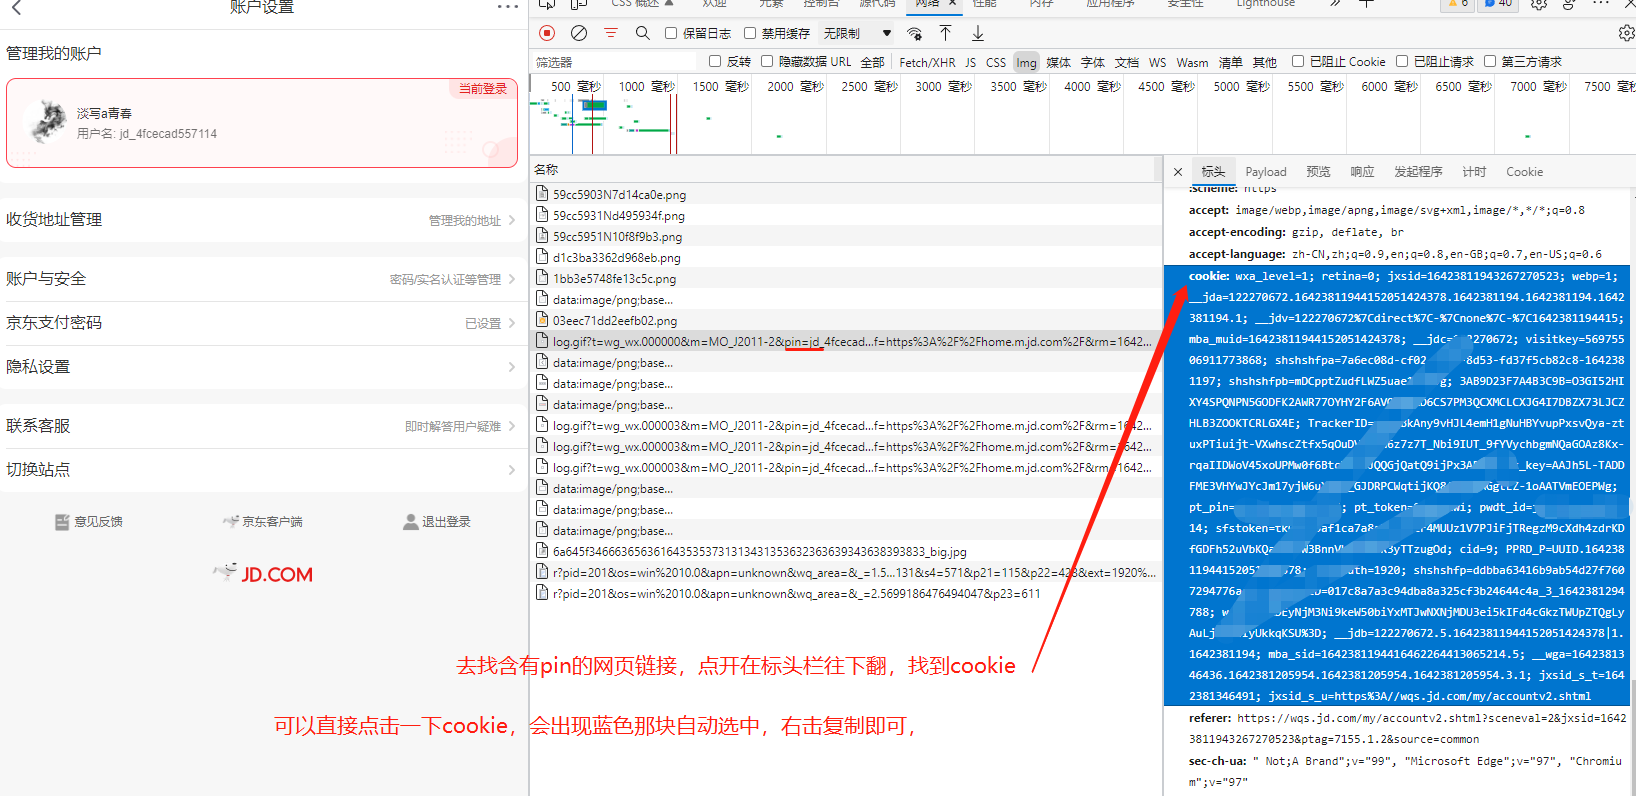Open network conditions wifi icon
The width and height of the screenshot is (1636, 796).
[x=914, y=33]
